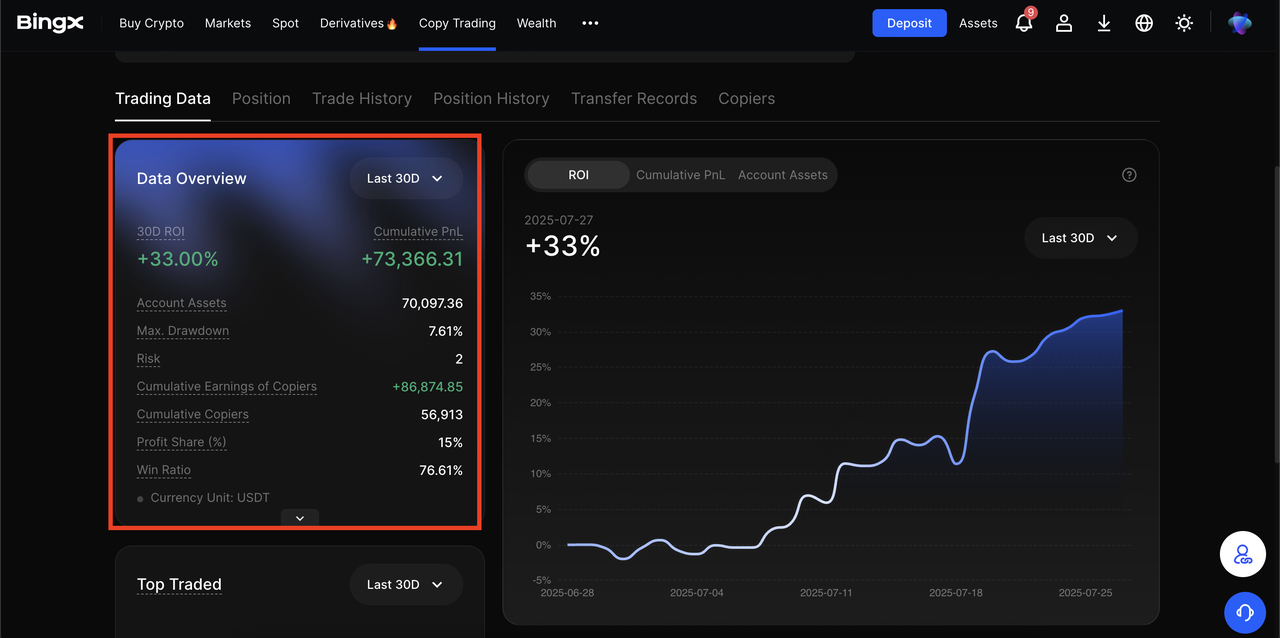This screenshot has width=1280, height=638.
Task: Click the chart help question mark icon
Action: [x=1129, y=175]
